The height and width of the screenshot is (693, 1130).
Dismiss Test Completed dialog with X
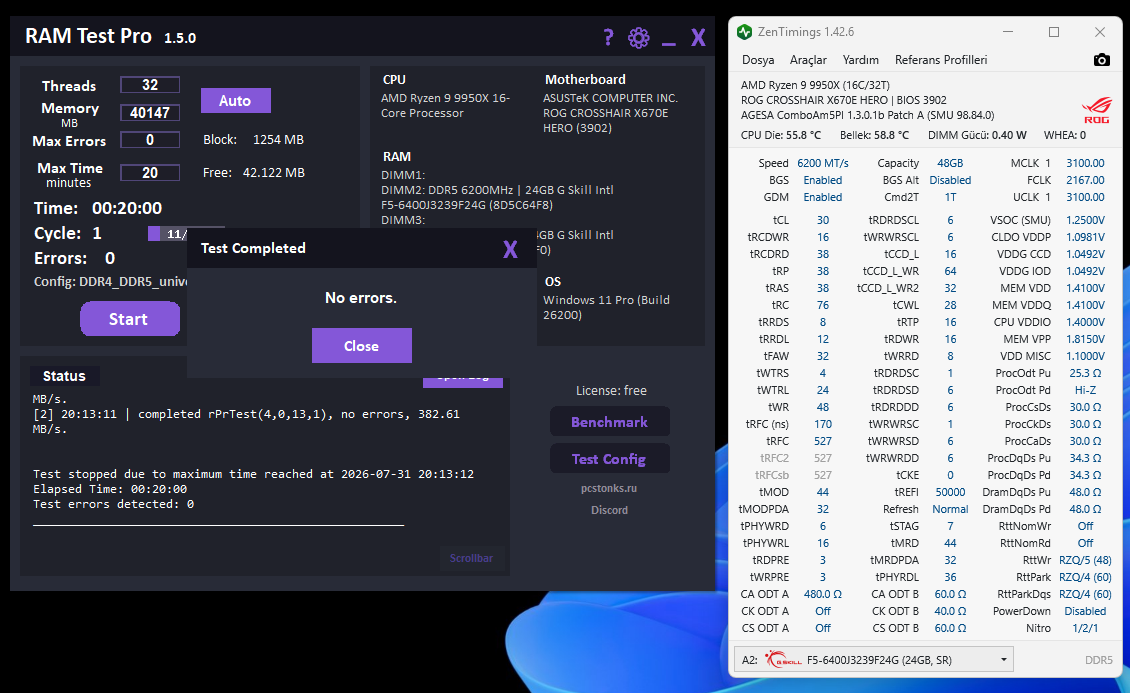(510, 249)
